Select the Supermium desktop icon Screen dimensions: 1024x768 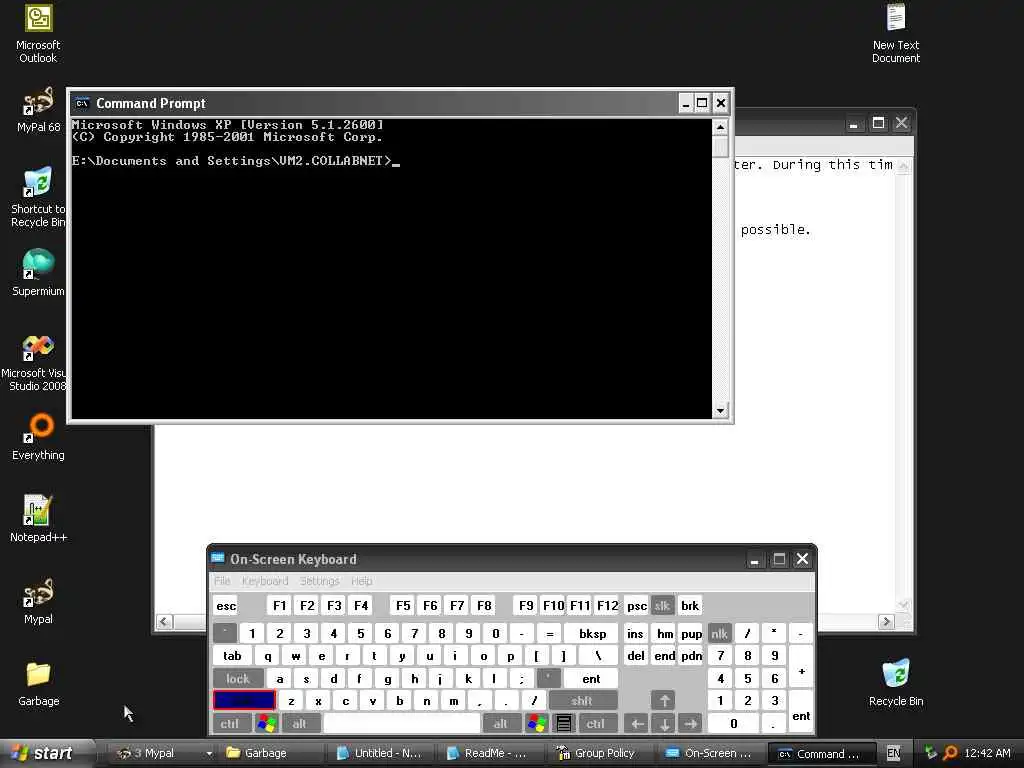(x=38, y=273)
